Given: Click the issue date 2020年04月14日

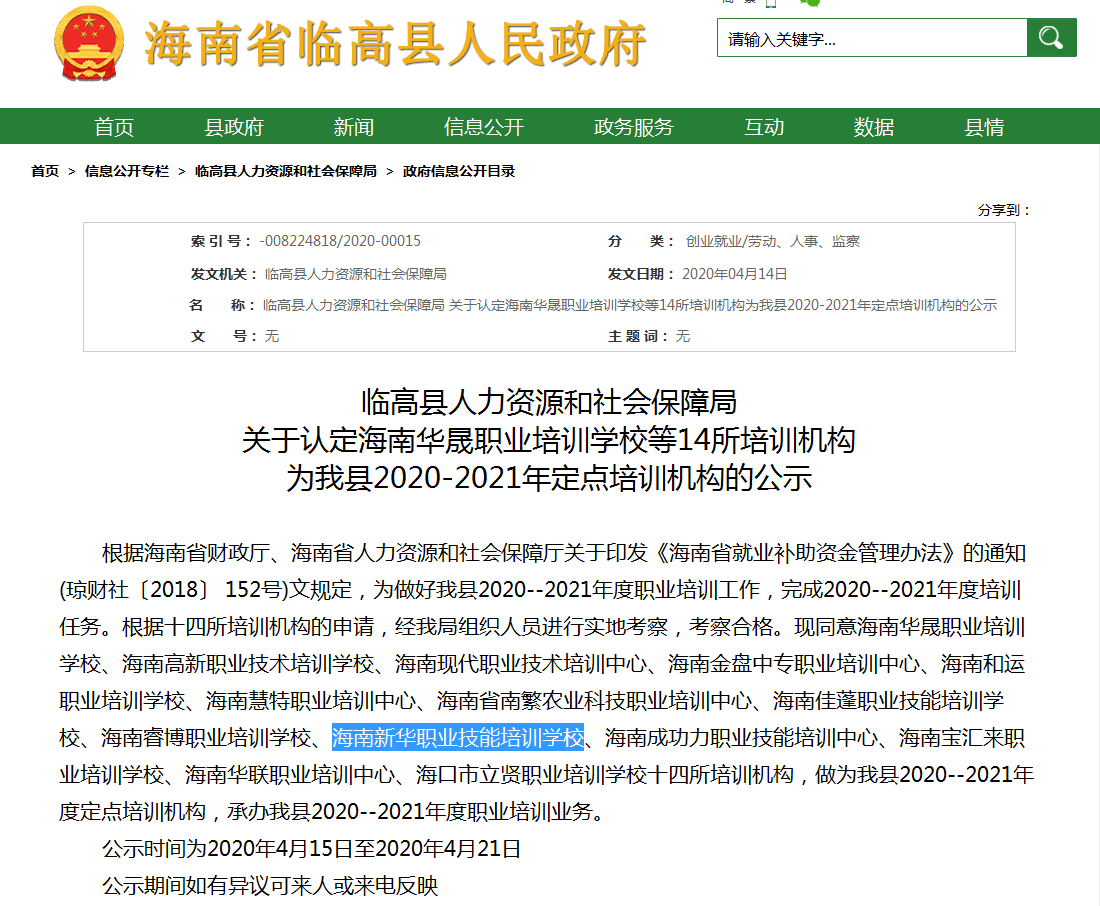Looking at the screenshot, I should pyautogui.click(x=735, y=274).
